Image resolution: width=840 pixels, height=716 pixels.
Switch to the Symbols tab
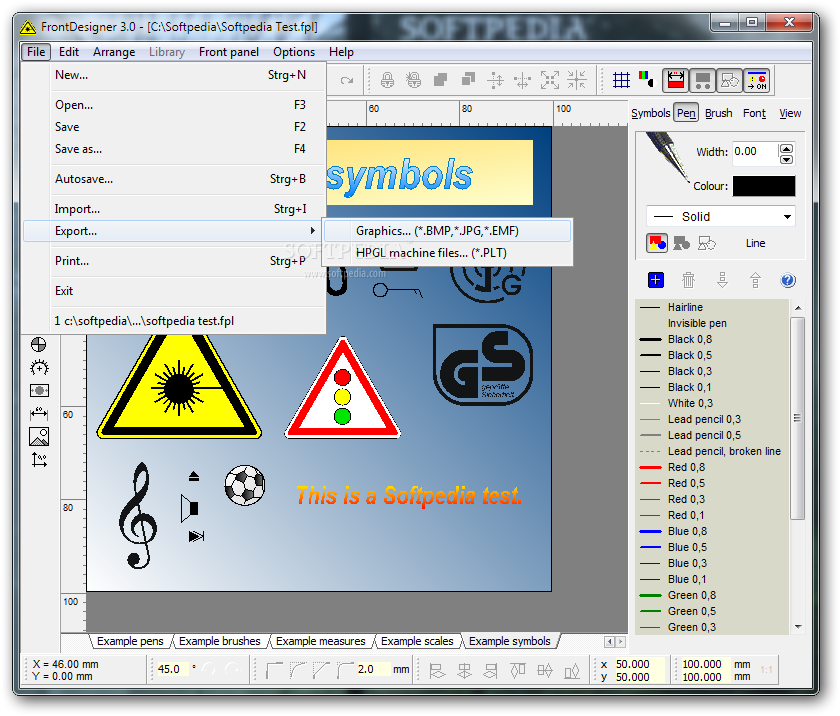[650, 113]
